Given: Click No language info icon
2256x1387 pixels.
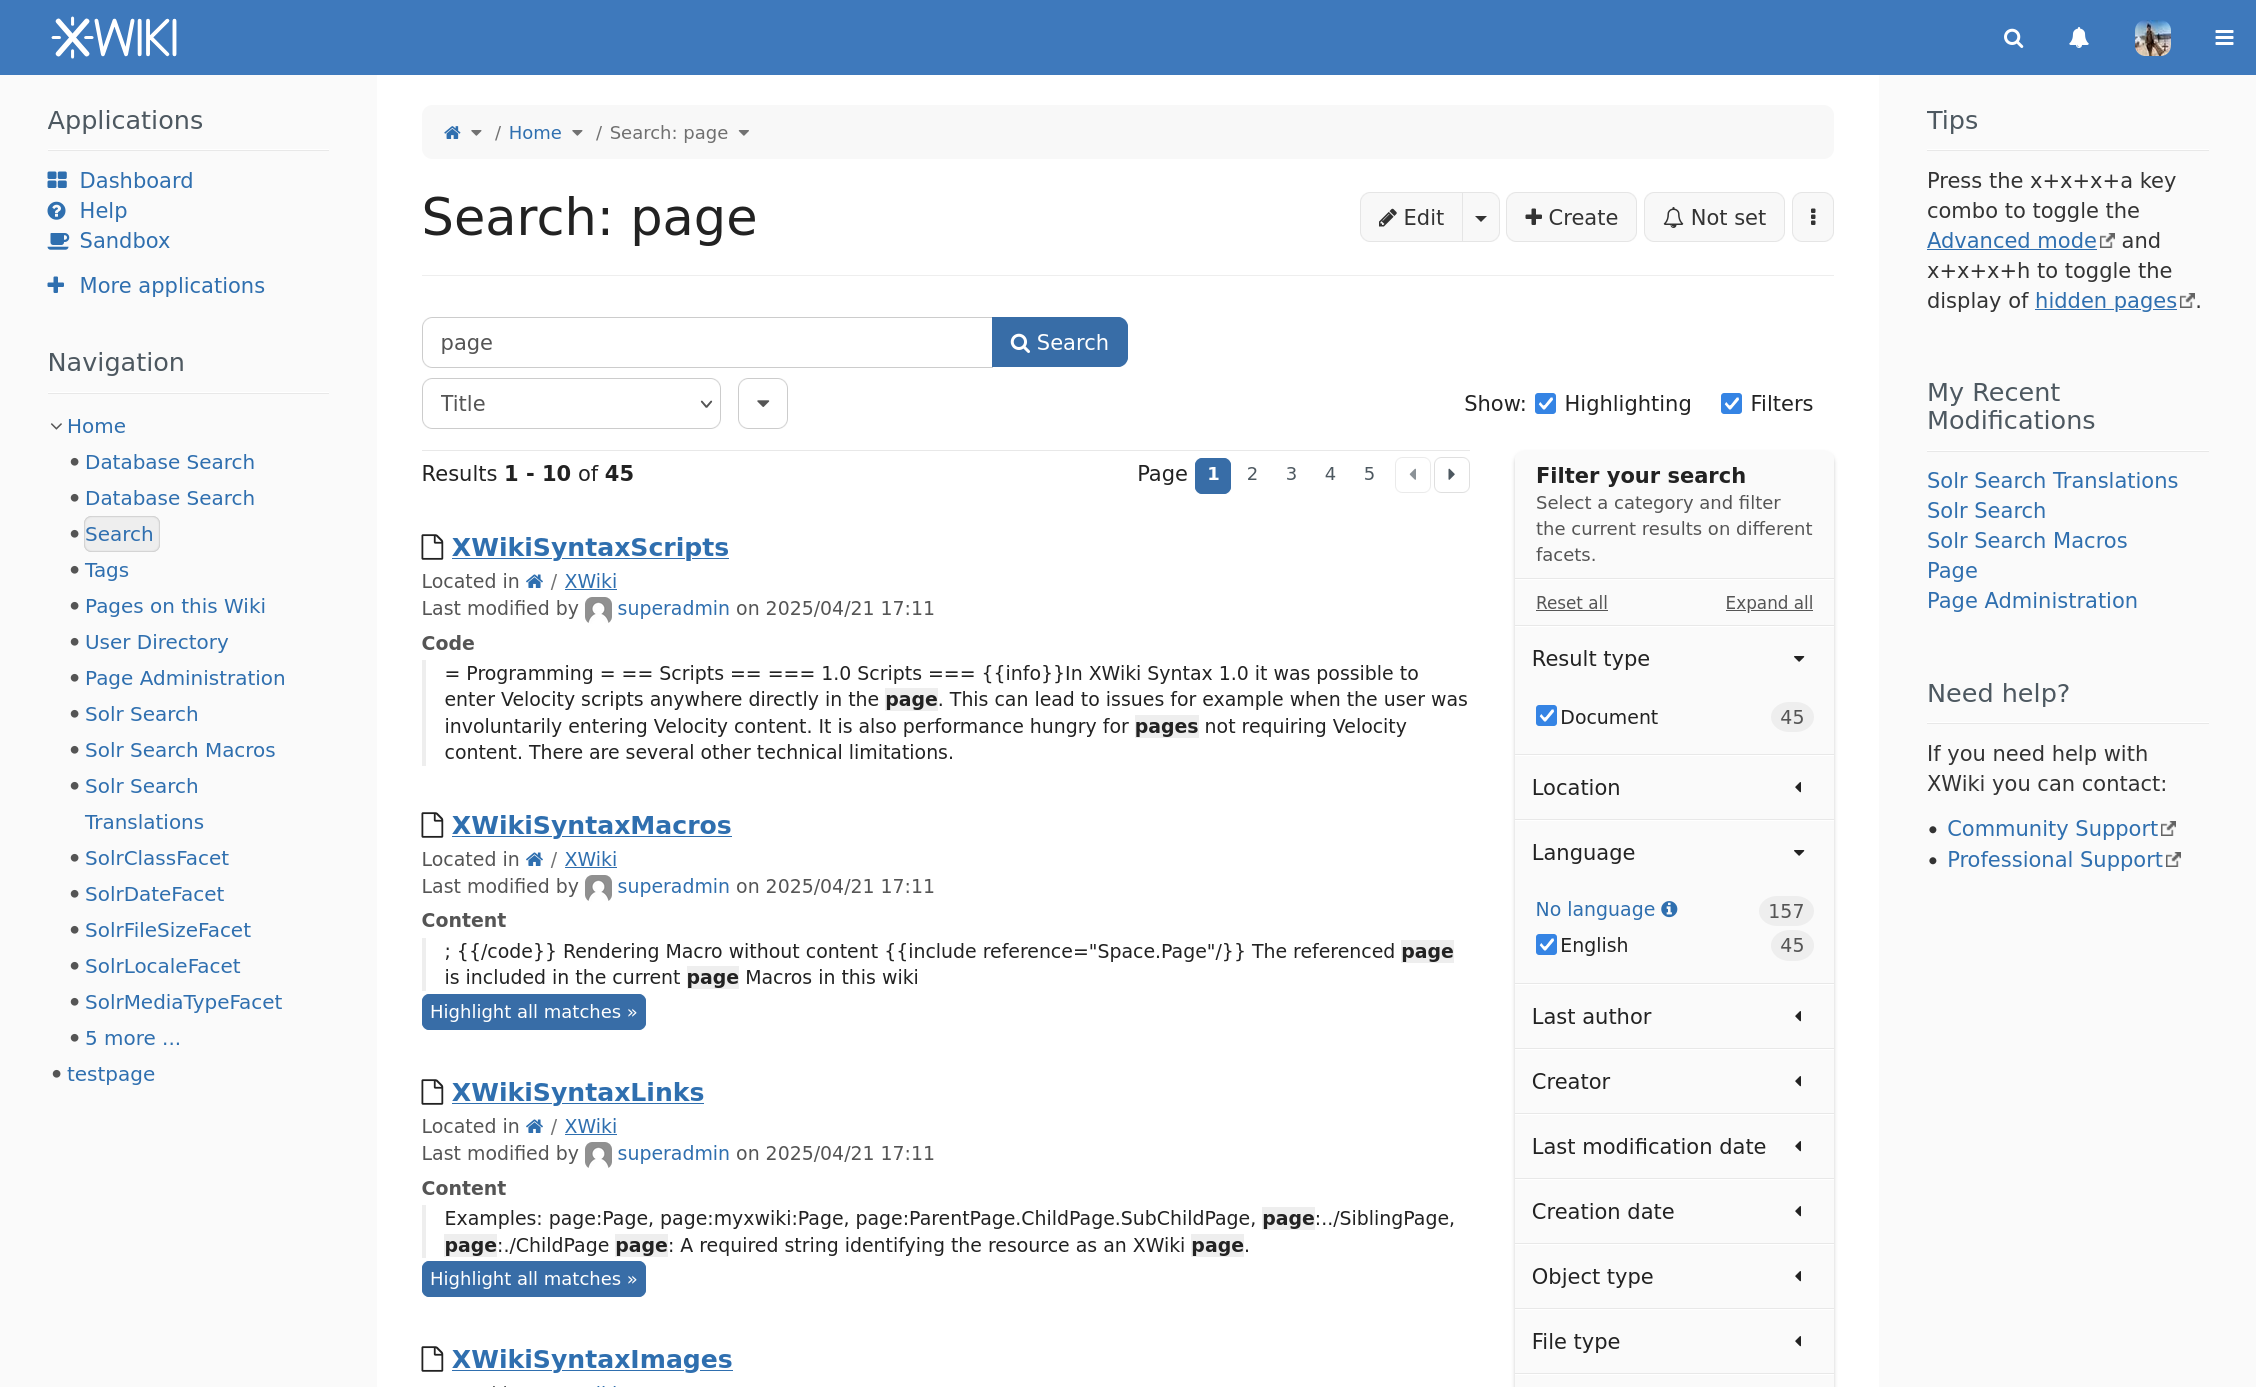Looking at the screenshot, I should tap(1669, 909).
